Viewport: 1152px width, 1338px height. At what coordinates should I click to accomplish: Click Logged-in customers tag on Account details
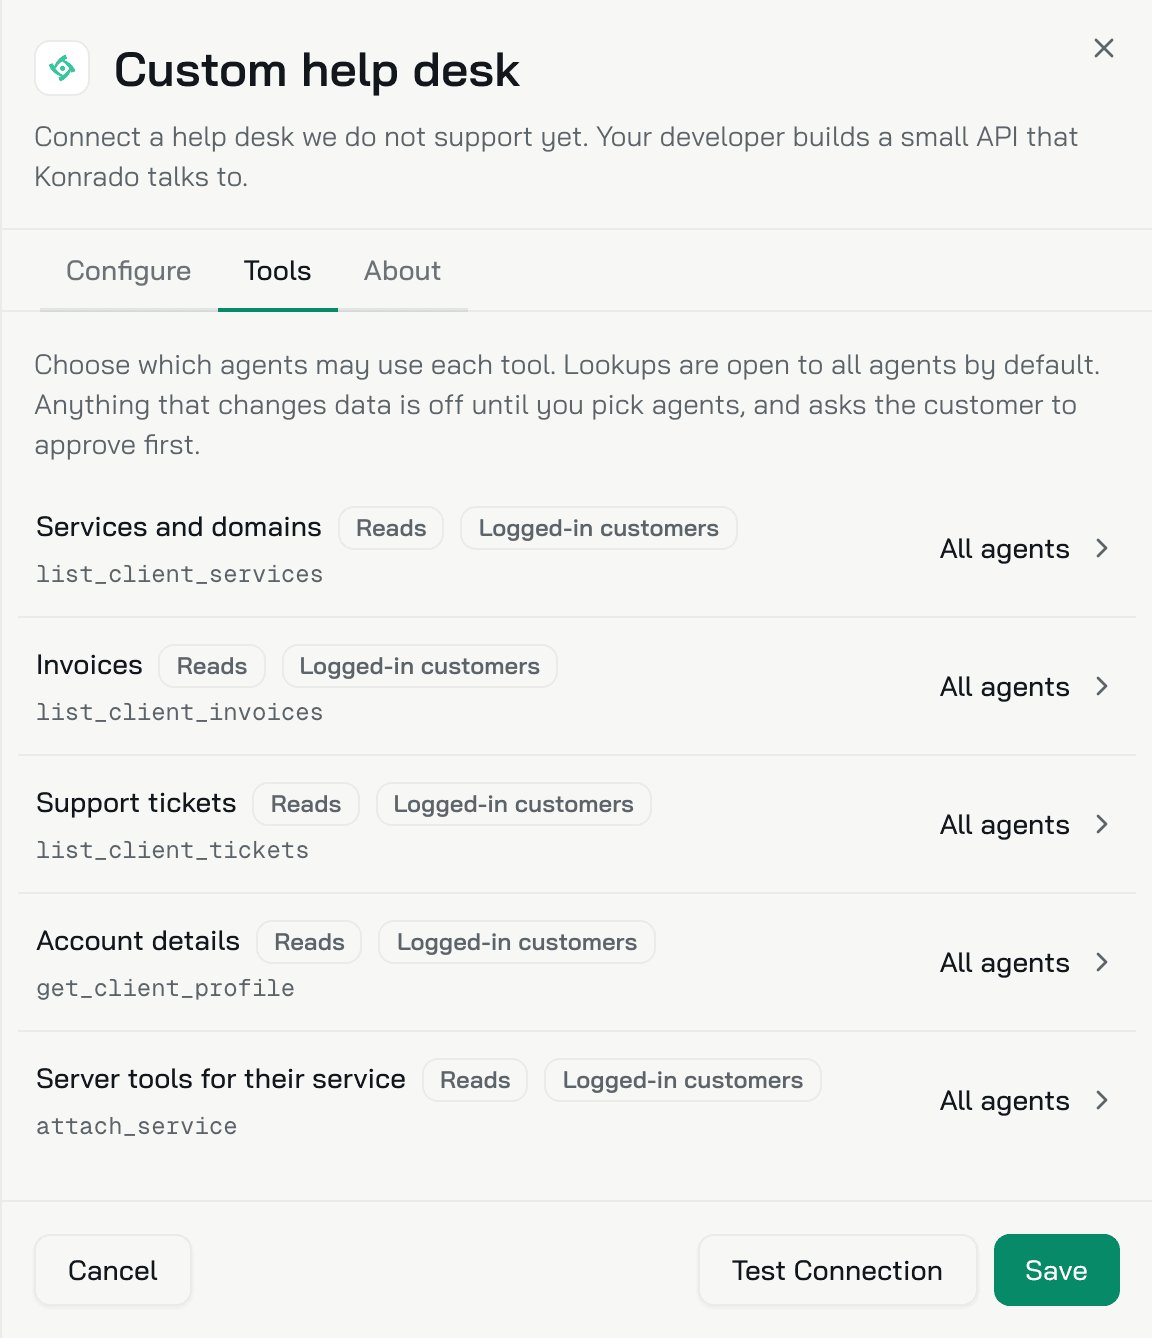(x=517, y=942)
